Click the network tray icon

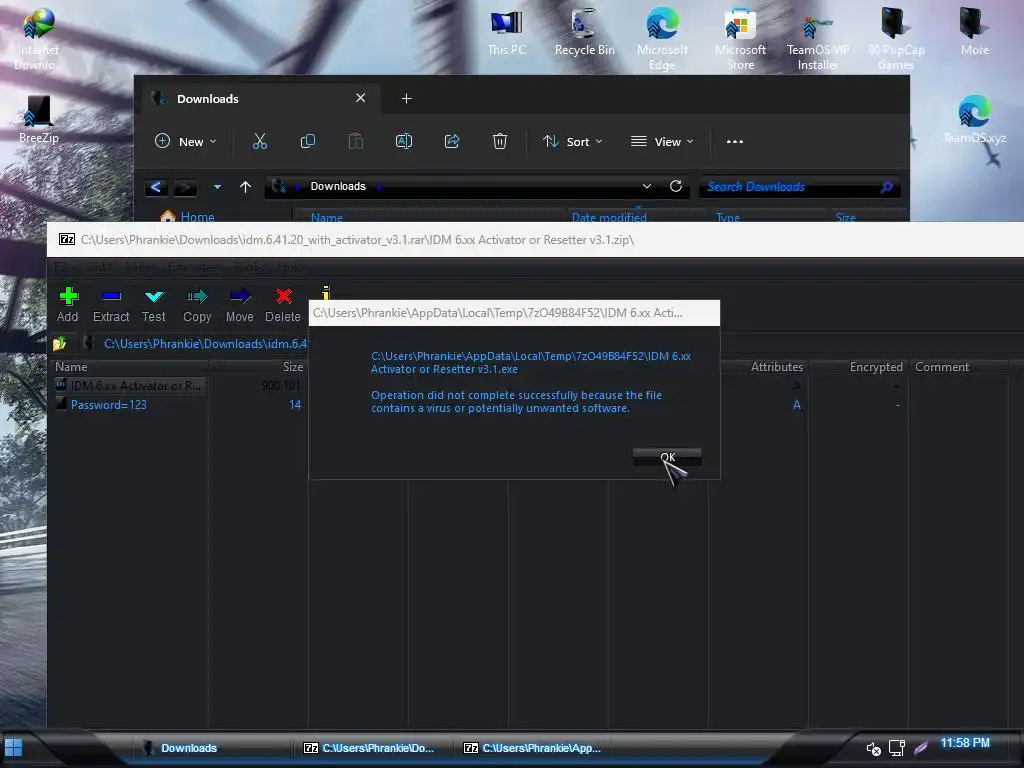[x=897, y=748]
